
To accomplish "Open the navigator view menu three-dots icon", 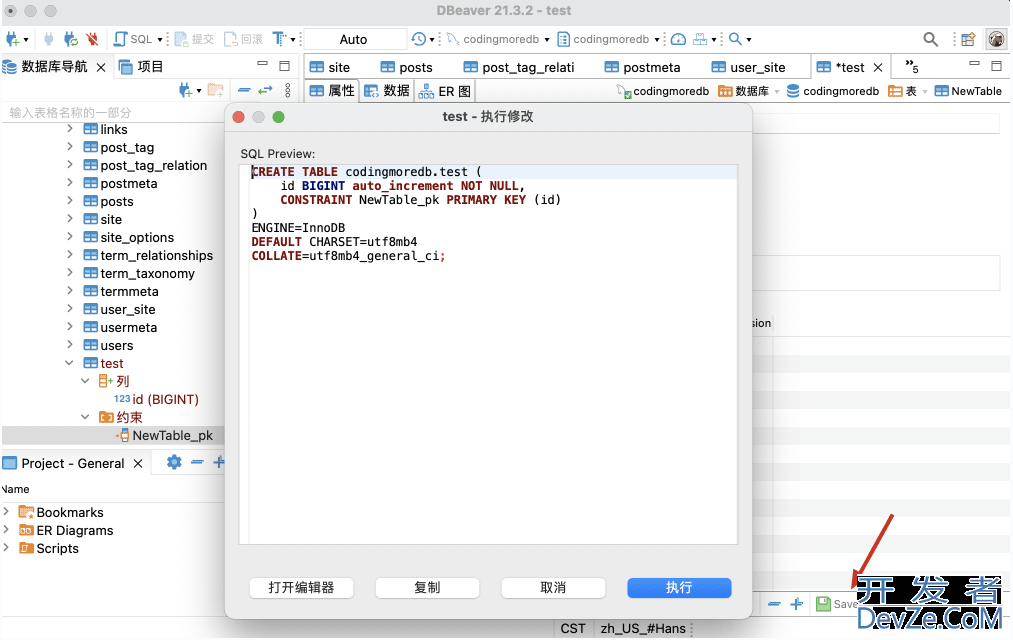I will [x=287, y=90].
